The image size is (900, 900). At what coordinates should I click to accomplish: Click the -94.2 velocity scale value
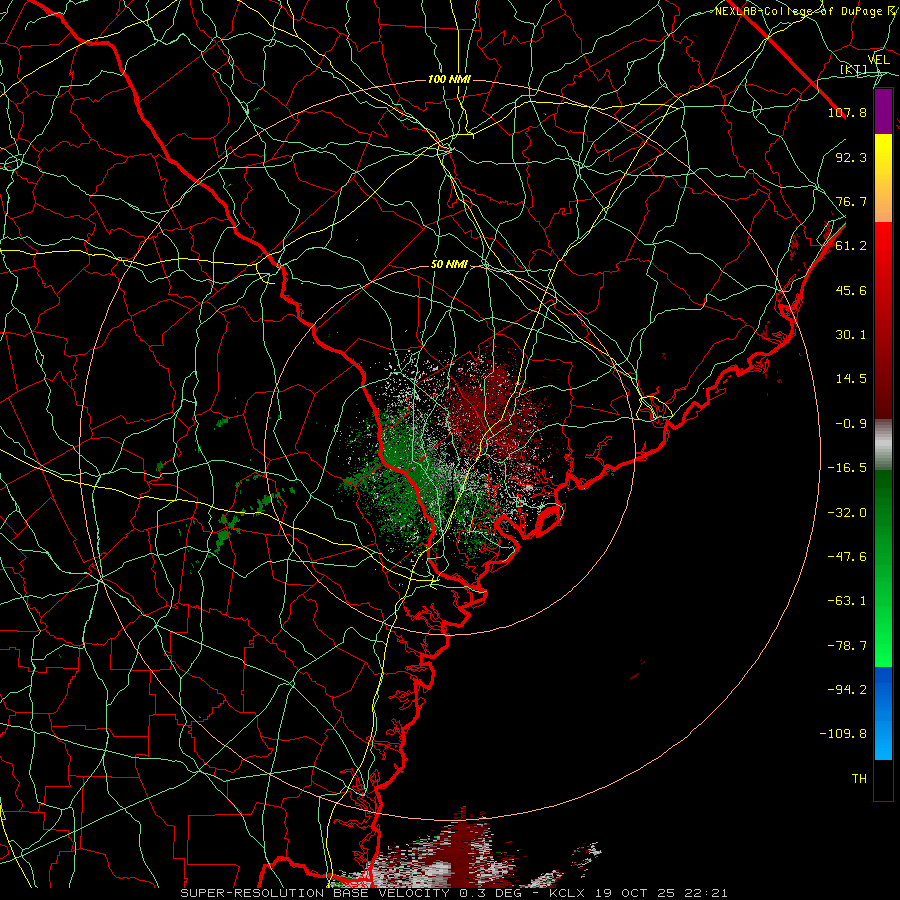tap(847, 690)
